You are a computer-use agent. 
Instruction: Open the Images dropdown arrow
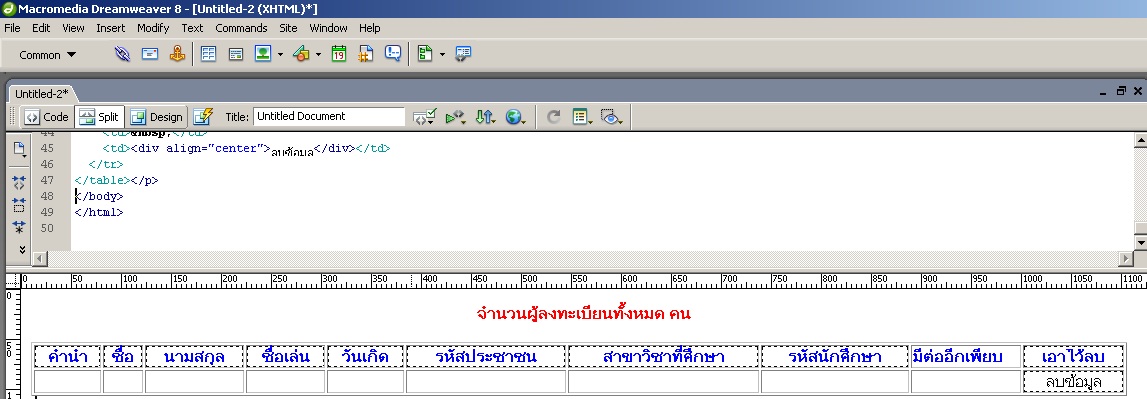click(x=280, y=54)
